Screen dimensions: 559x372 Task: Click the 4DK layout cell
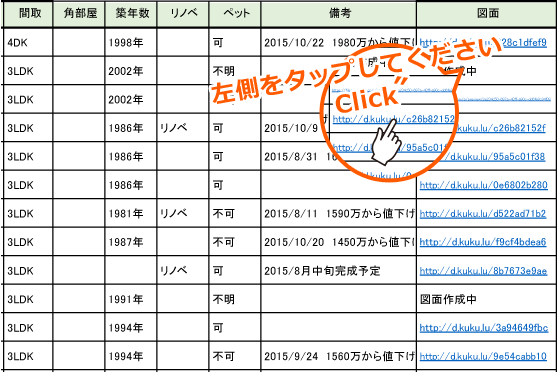click(28, 42)
